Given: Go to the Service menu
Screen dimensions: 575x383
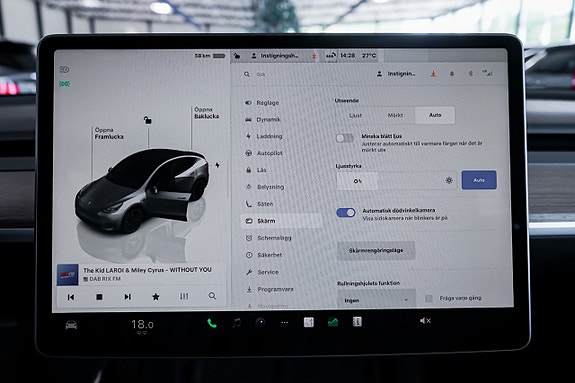Looking at the screenshot, I should 262,272.
